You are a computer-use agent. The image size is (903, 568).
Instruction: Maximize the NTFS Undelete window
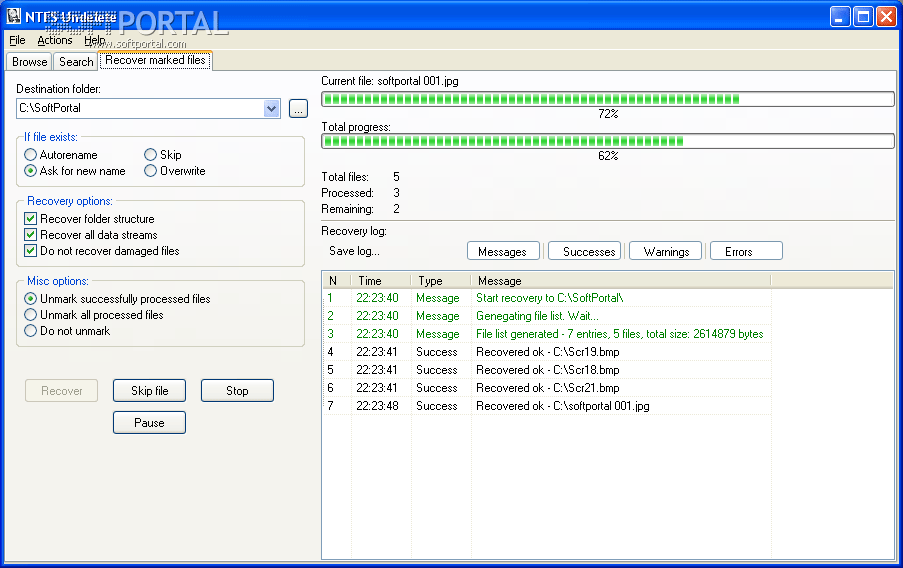coord(863,17)
